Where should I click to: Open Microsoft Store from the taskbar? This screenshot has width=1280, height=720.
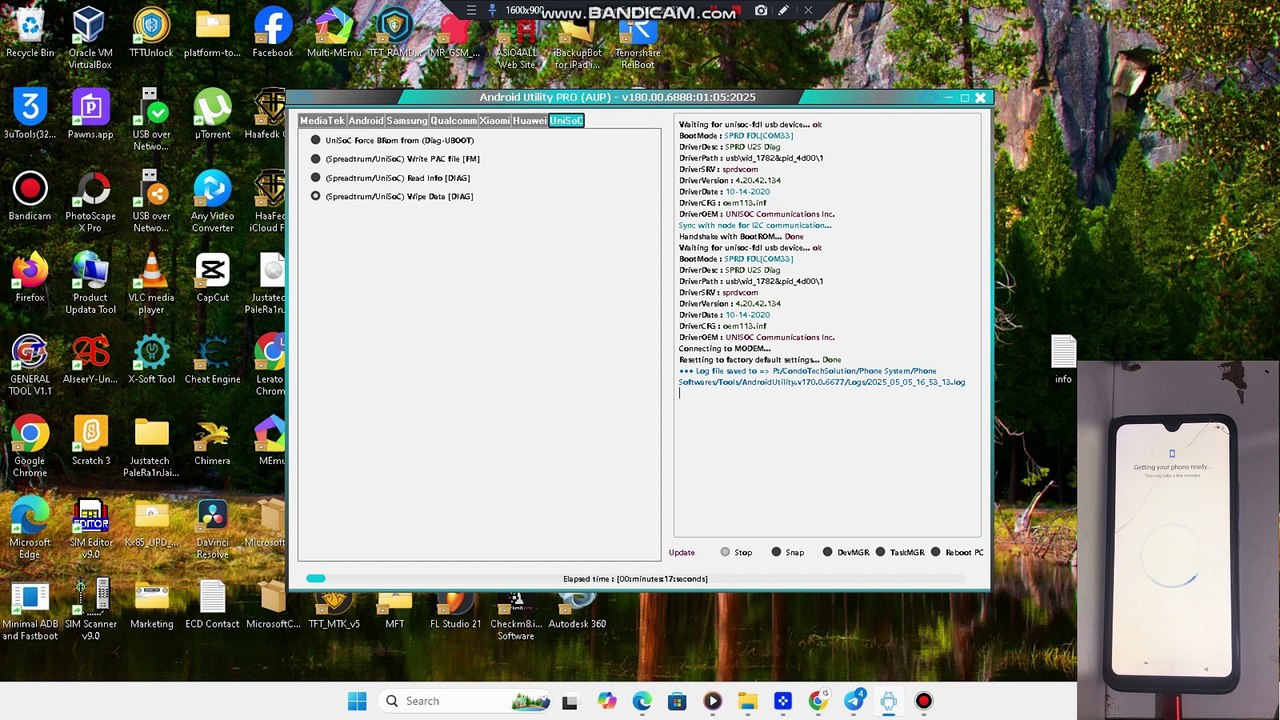[677, 701]
